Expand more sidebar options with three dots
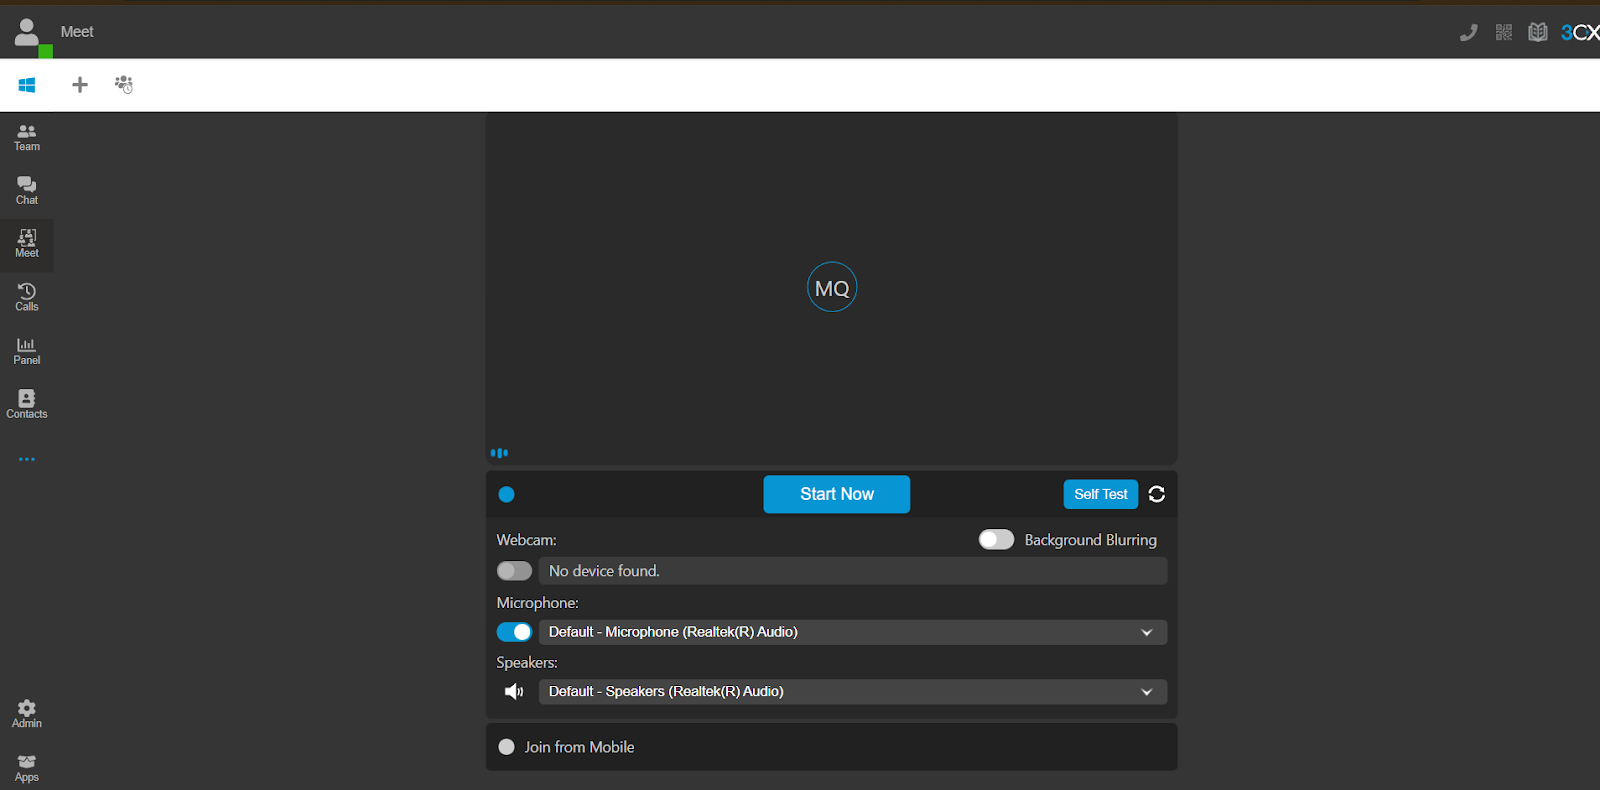1600x790 pixels. [x=27, y=460]
